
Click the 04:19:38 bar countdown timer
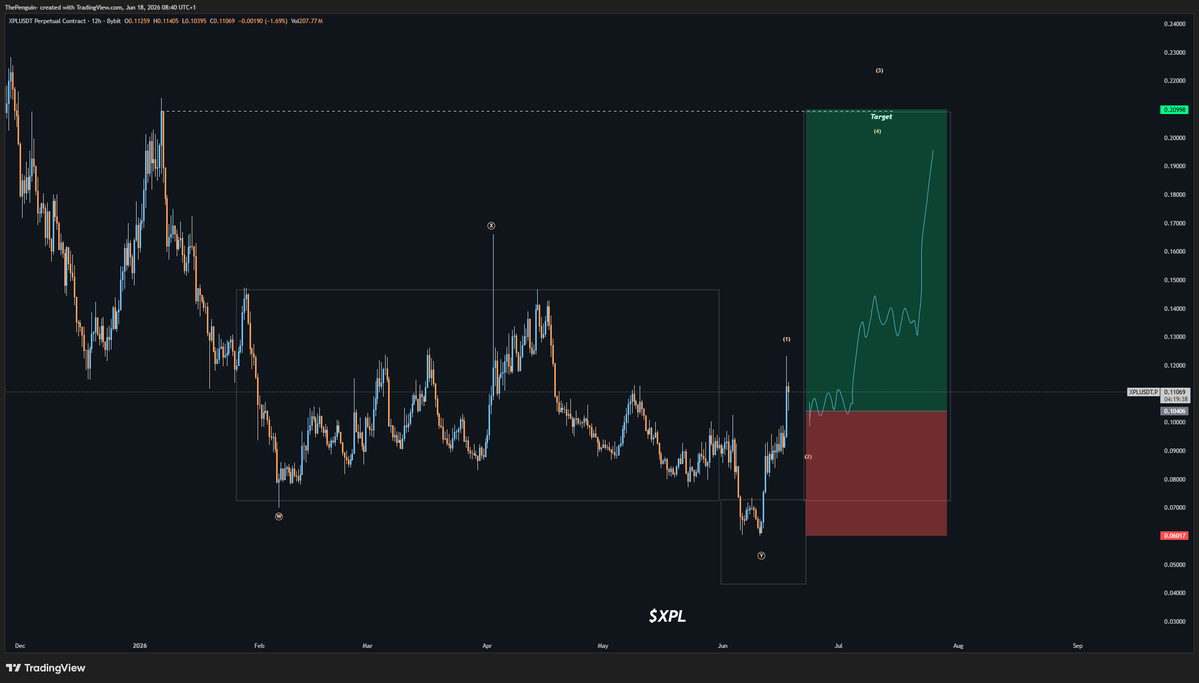[1175, 399]
